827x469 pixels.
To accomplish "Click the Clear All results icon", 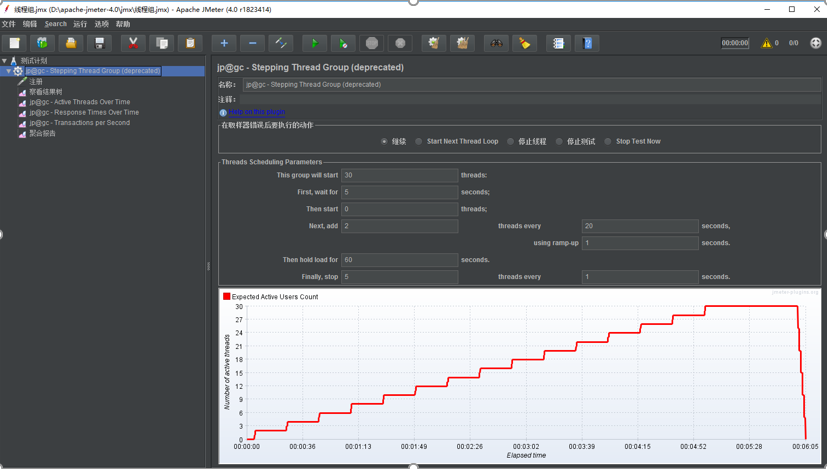I will [463, 43].
